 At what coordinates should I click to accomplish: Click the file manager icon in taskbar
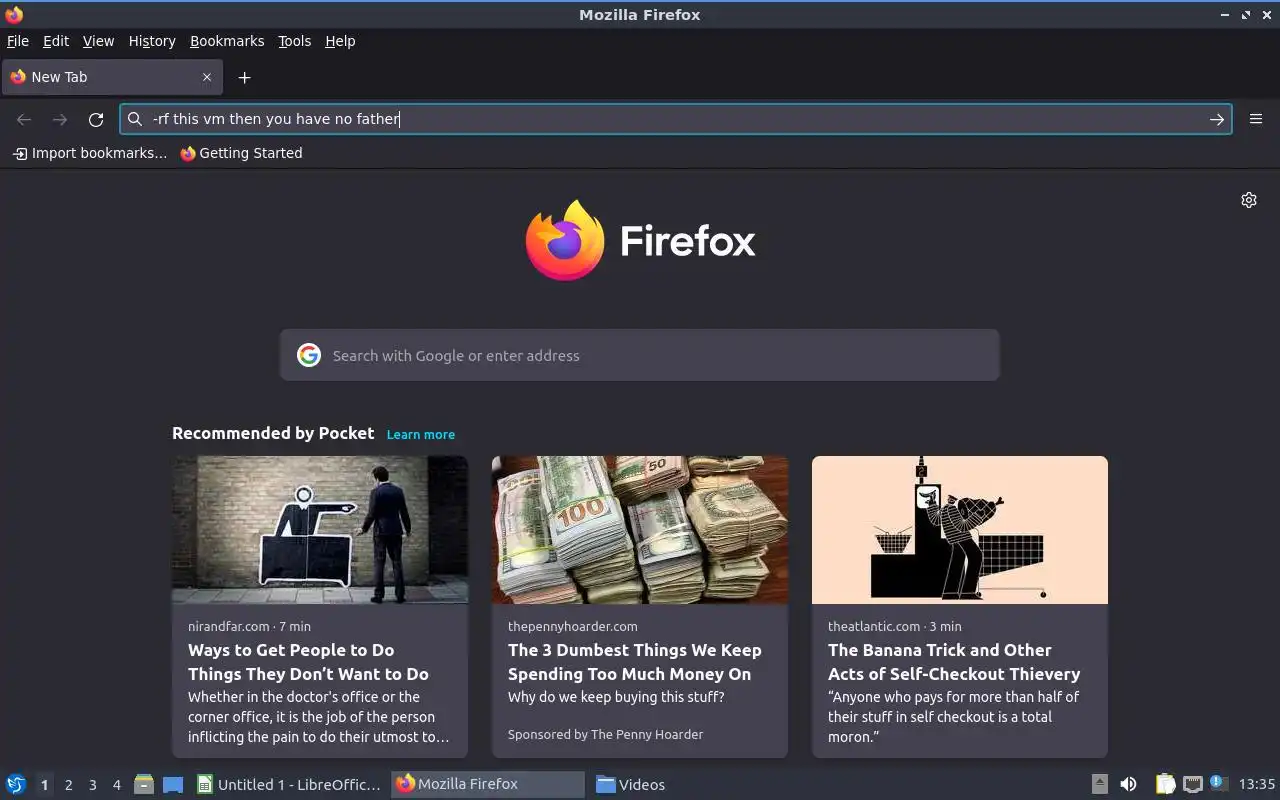[144, 784]
